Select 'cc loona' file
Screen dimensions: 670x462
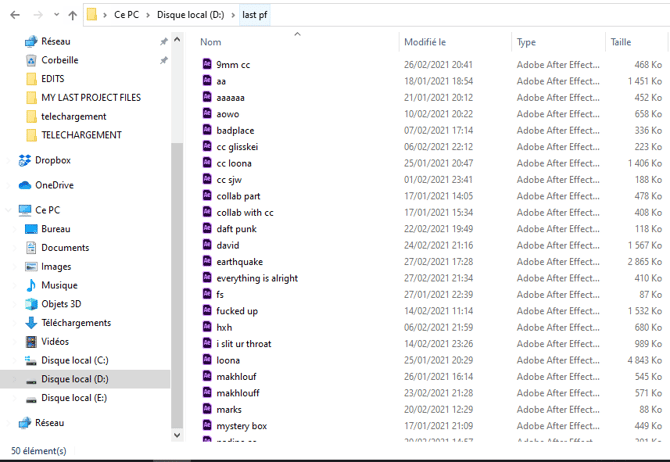pos(234,163)
